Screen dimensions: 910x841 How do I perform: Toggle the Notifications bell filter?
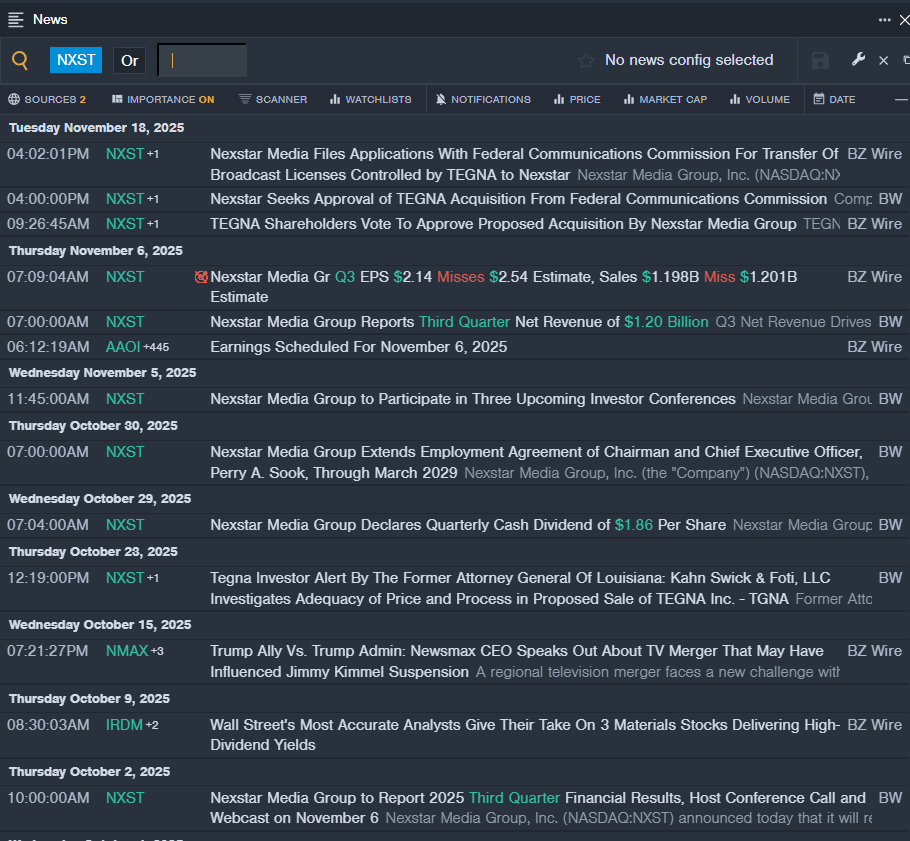pyautogui.click(x=483, y=99)
